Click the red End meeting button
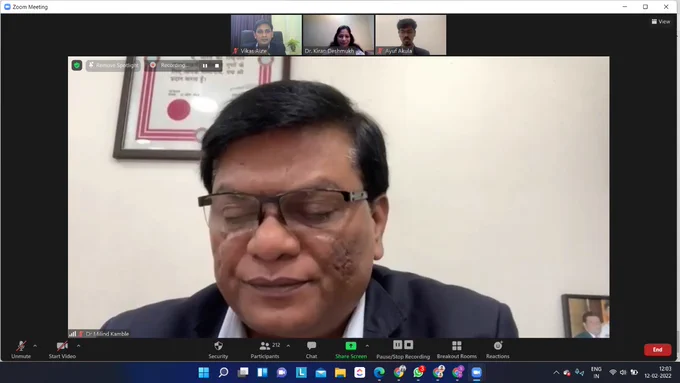The height and width of the screenshot is (383, 680). [657, 350]
